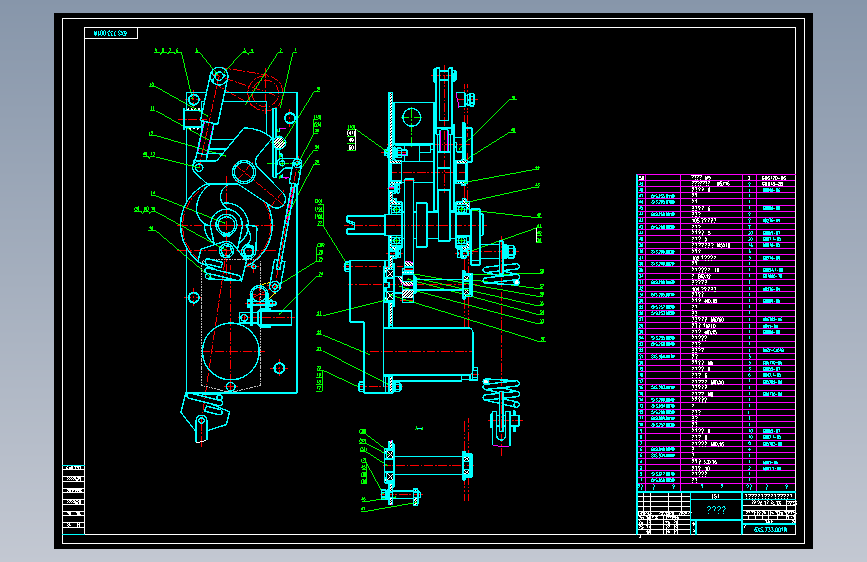Select the hatched round pin in the left view

click(279, 143)
